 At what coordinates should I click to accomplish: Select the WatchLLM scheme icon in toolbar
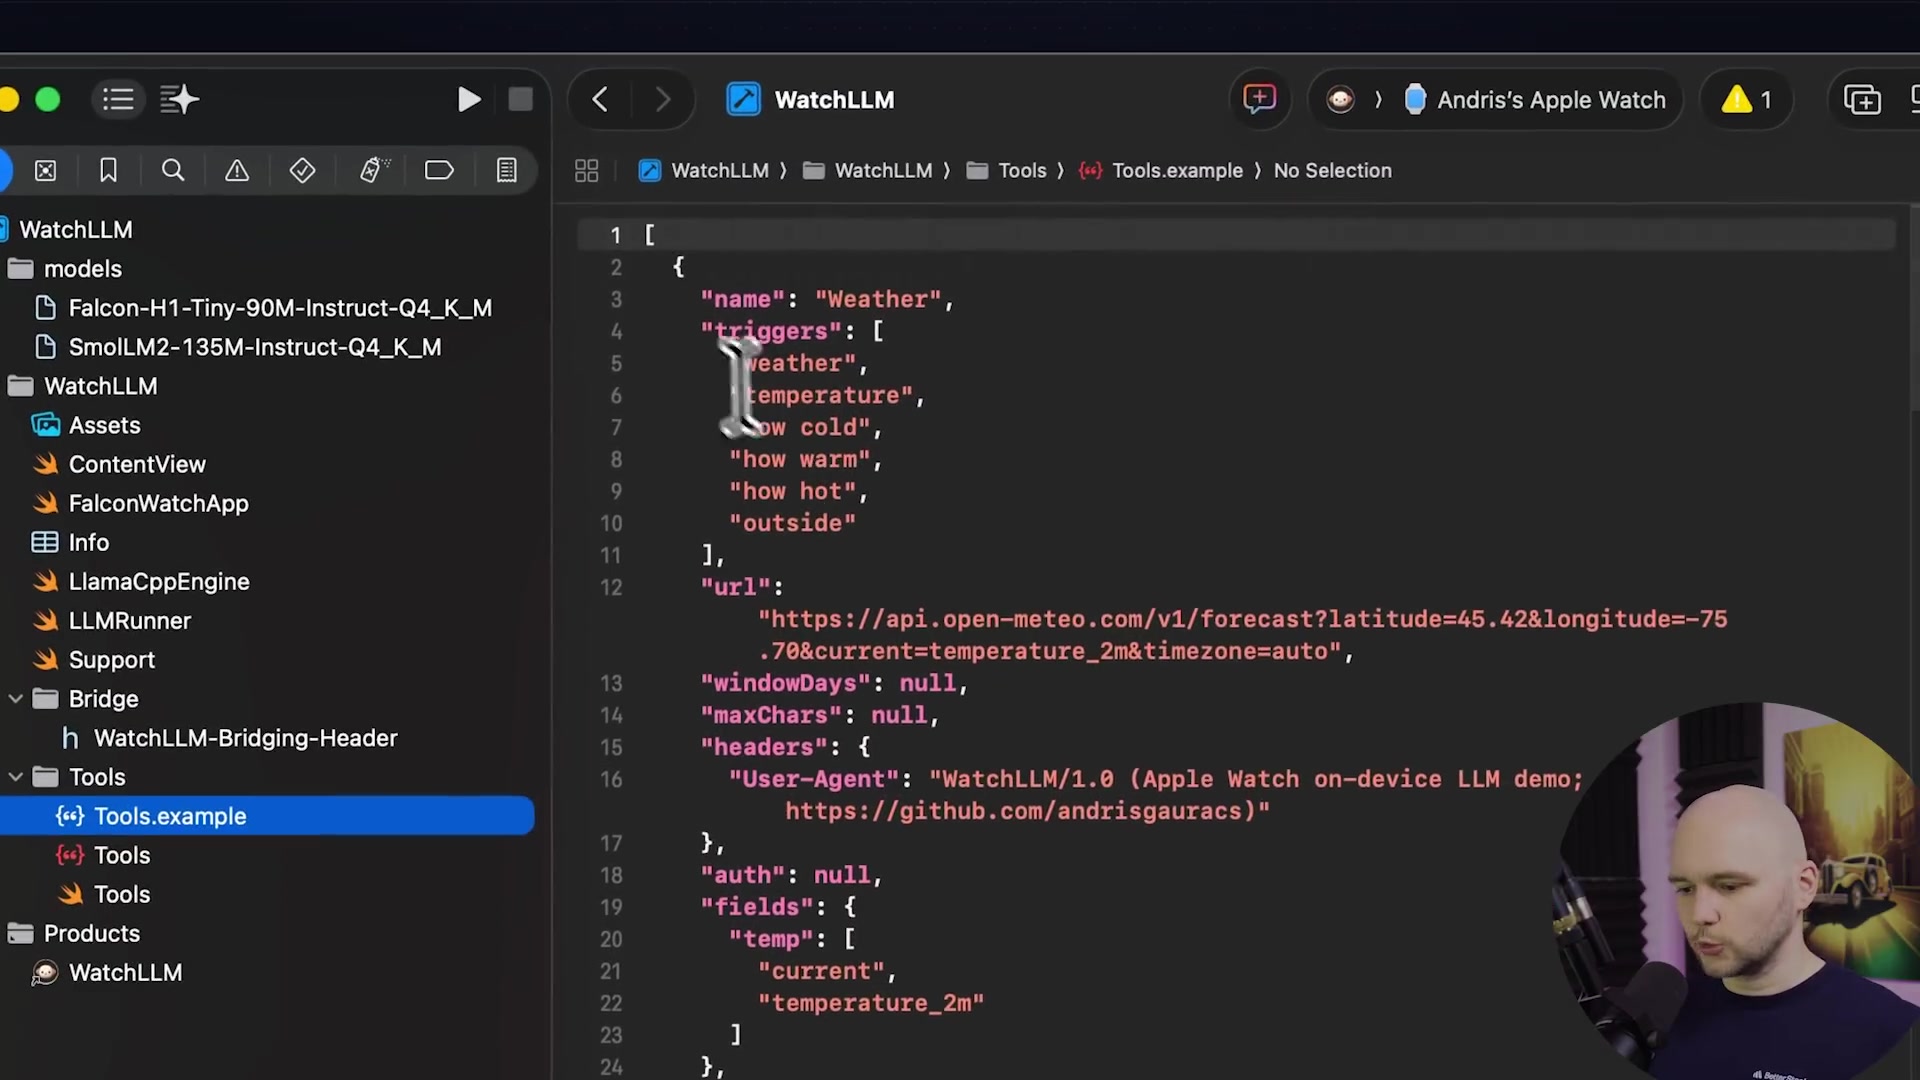click(x=1341, y=100)
